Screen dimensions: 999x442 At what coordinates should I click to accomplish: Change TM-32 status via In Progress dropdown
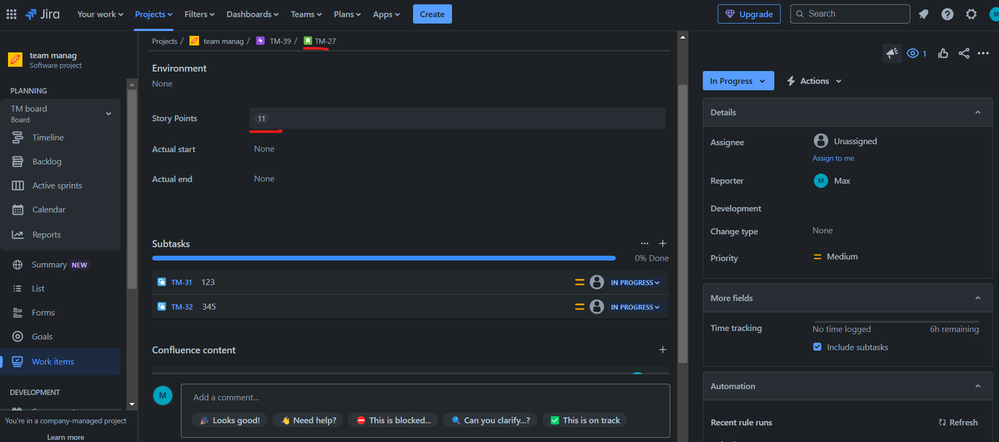pyautogui.click(x=635, y=307)
